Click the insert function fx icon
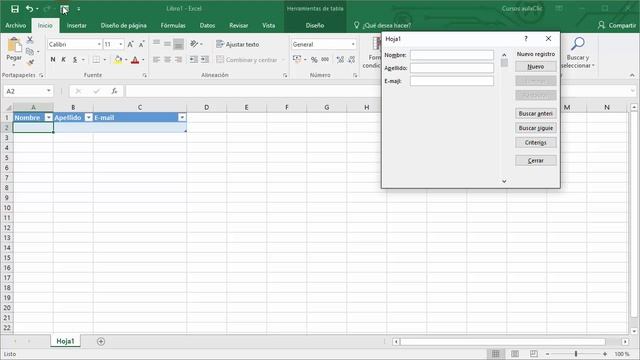 114,91
